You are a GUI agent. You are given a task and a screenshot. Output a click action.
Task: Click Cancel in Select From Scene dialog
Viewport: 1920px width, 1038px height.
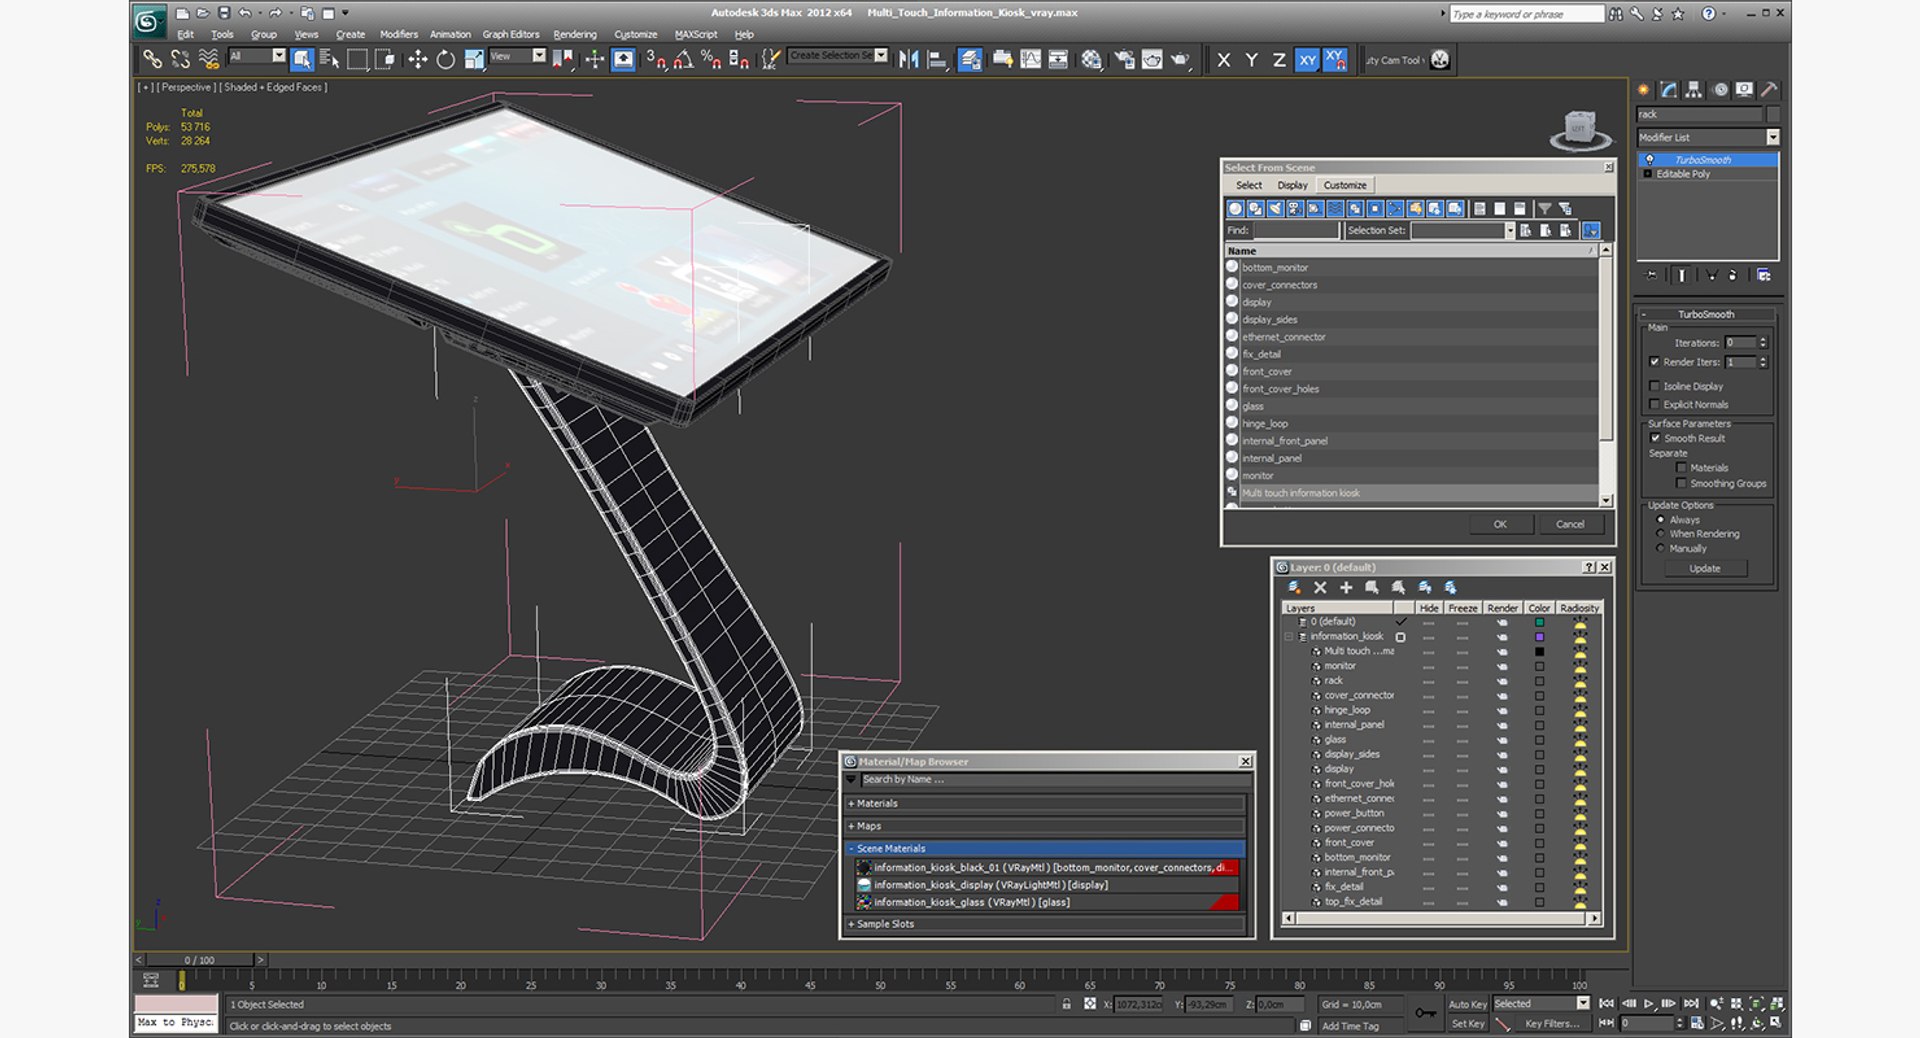point(1570,524)
